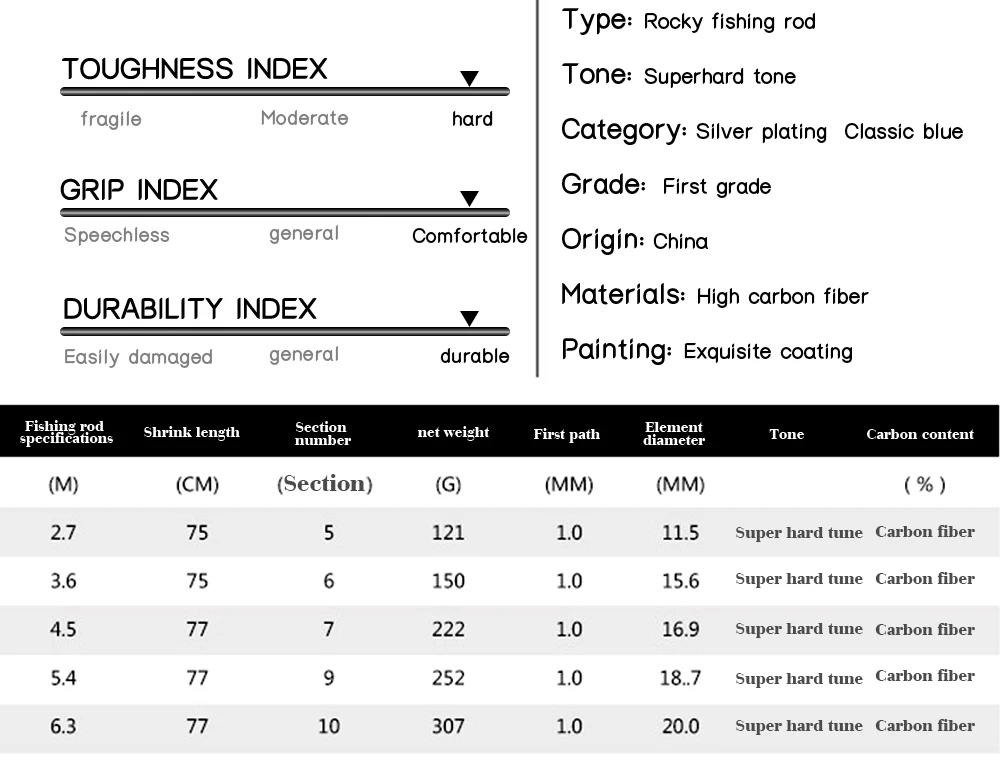Select the 'Section number' column header
Image resolution: width=1000 pixels, height=762 pixels.
coord(322,433)
